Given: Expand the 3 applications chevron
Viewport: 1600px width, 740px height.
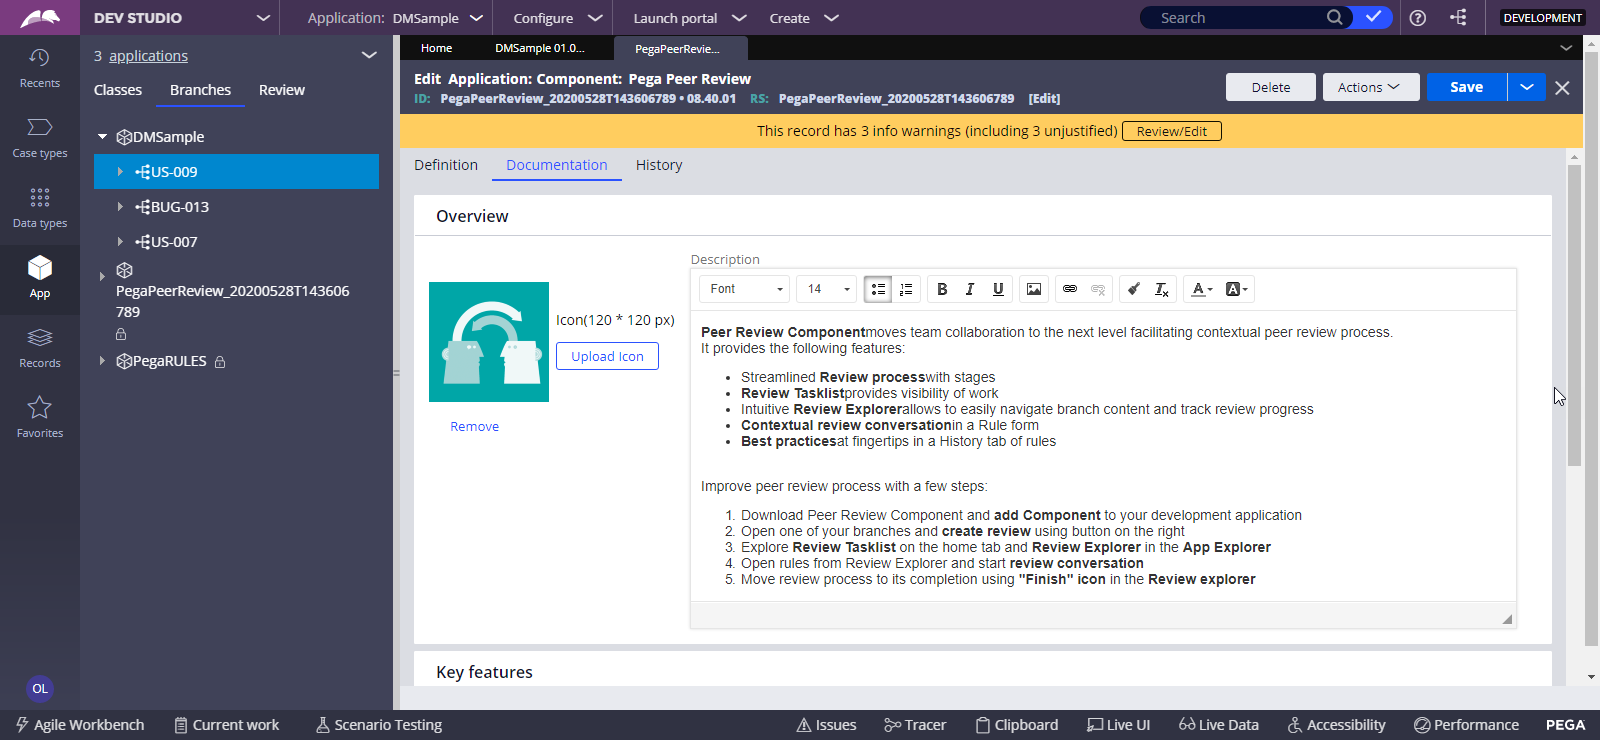Looking at the screenshot, I should (x=369, y=56).
